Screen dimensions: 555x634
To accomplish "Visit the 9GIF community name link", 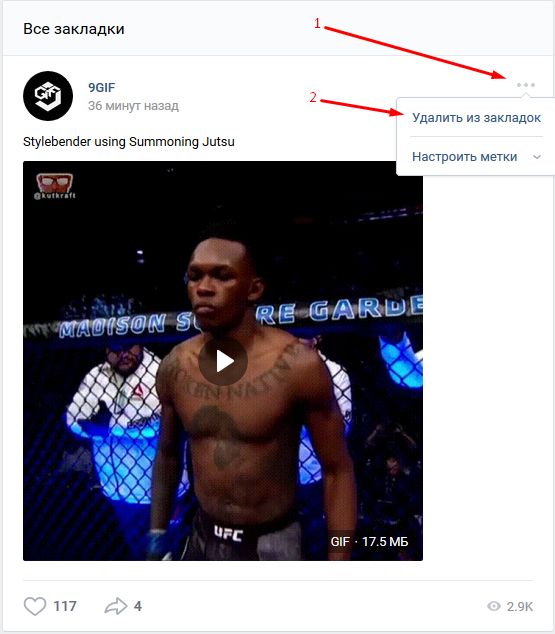I will pyautogui.click(x=101, y=87).
